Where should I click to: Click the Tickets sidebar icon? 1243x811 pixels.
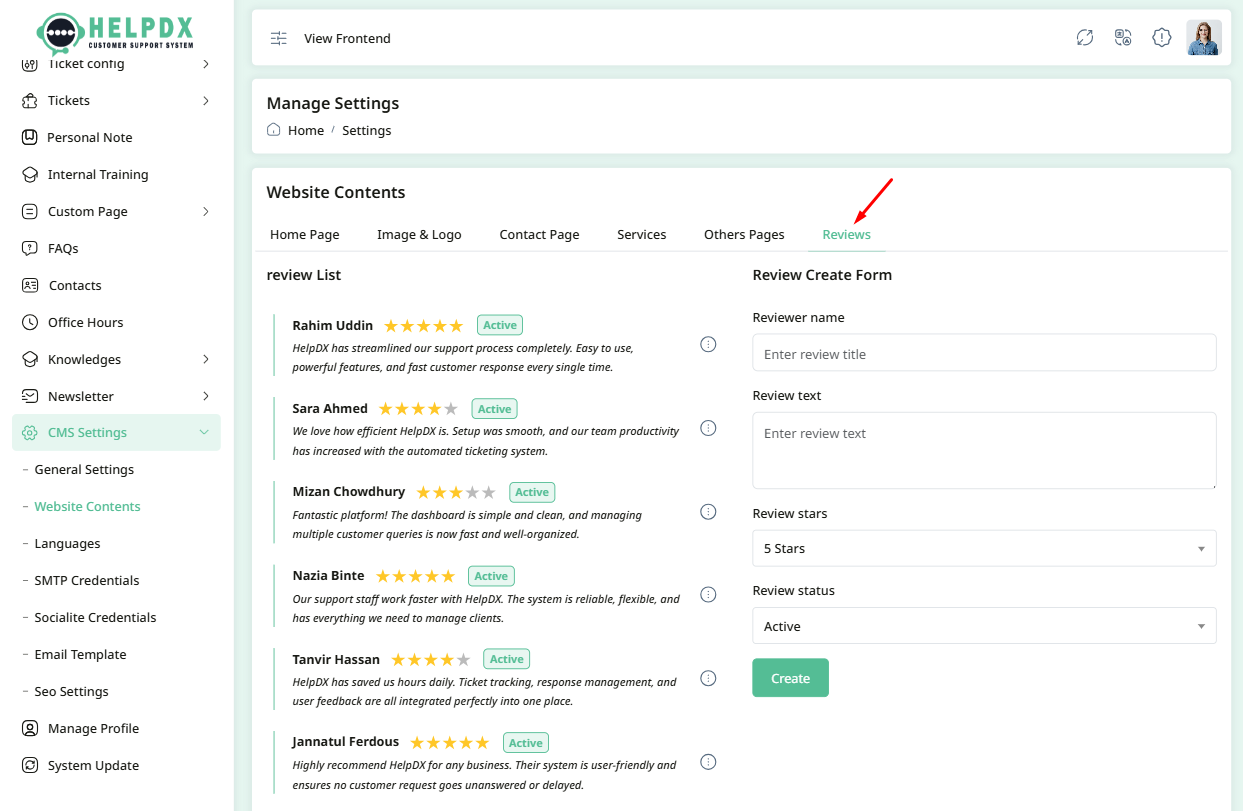click(x=30, y=100)
